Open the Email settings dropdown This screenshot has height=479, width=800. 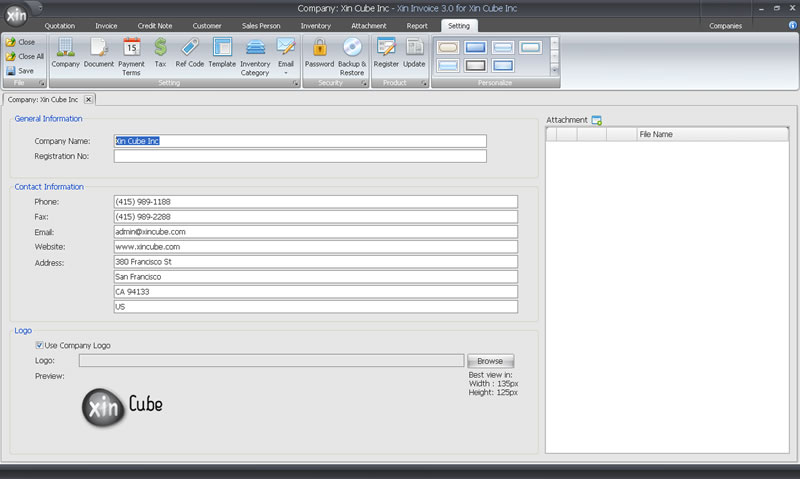tap(286, 56)
